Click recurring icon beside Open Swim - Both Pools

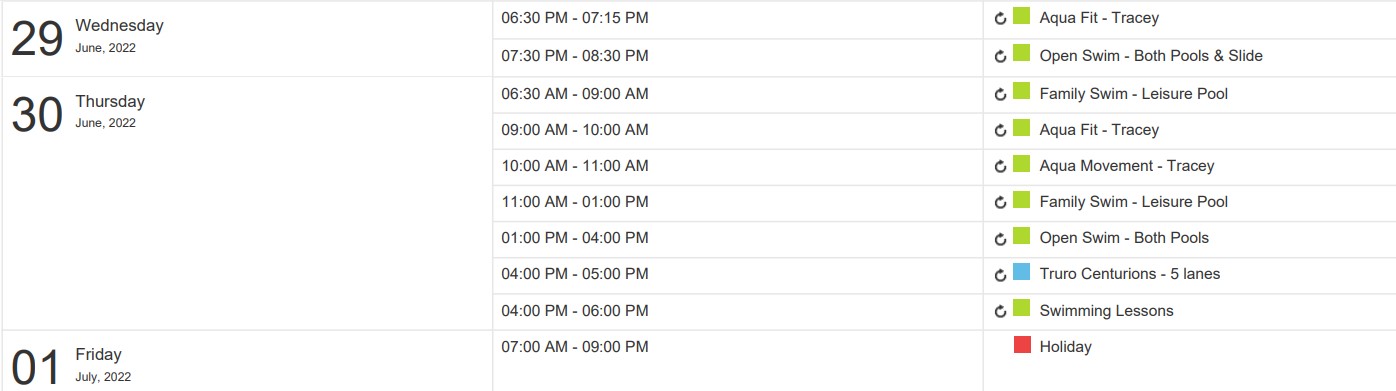pyautogui.click(x=1000, y=239)
